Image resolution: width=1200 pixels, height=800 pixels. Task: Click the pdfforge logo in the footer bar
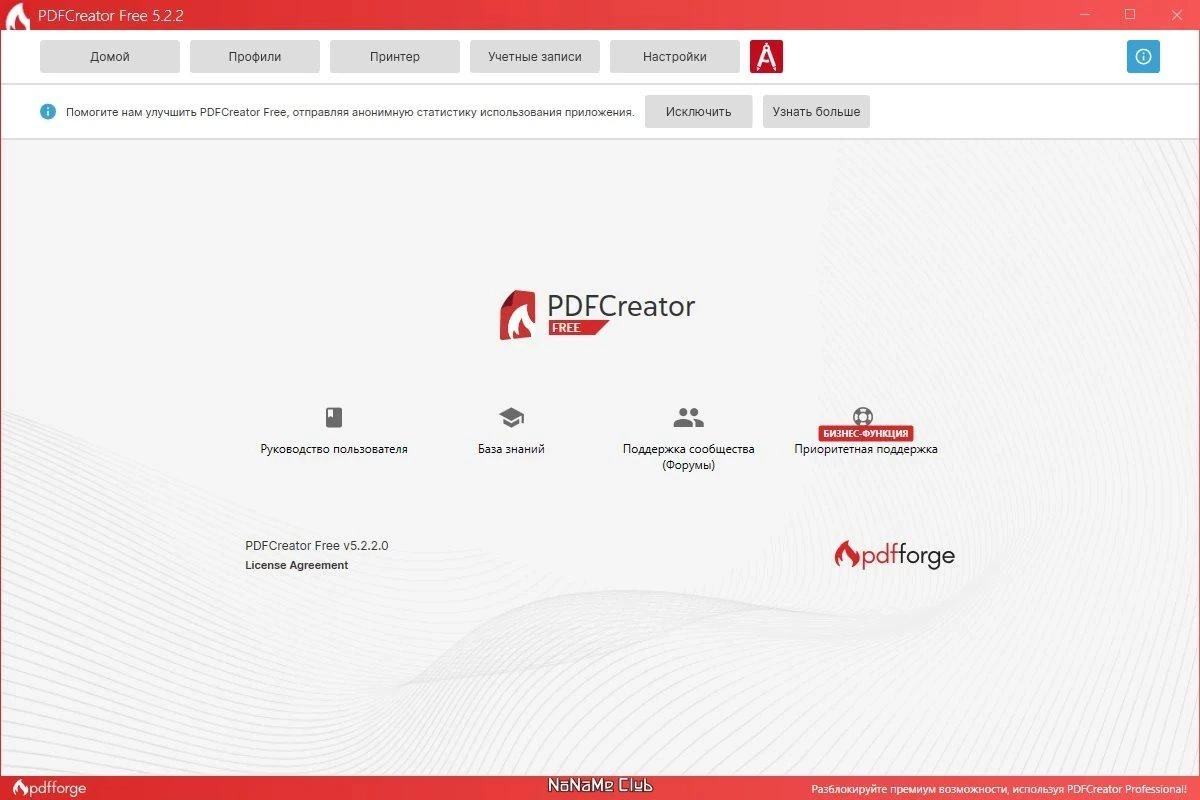[x=49, y=788]
